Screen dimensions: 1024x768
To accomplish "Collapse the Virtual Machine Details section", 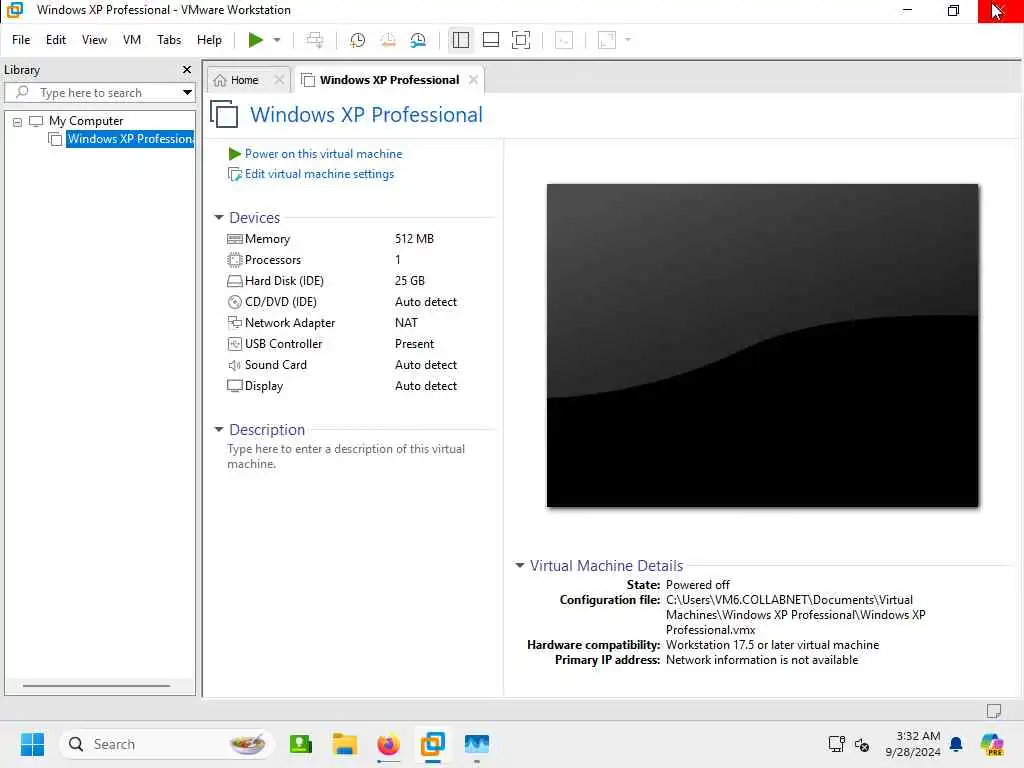I will coord(519,566).
